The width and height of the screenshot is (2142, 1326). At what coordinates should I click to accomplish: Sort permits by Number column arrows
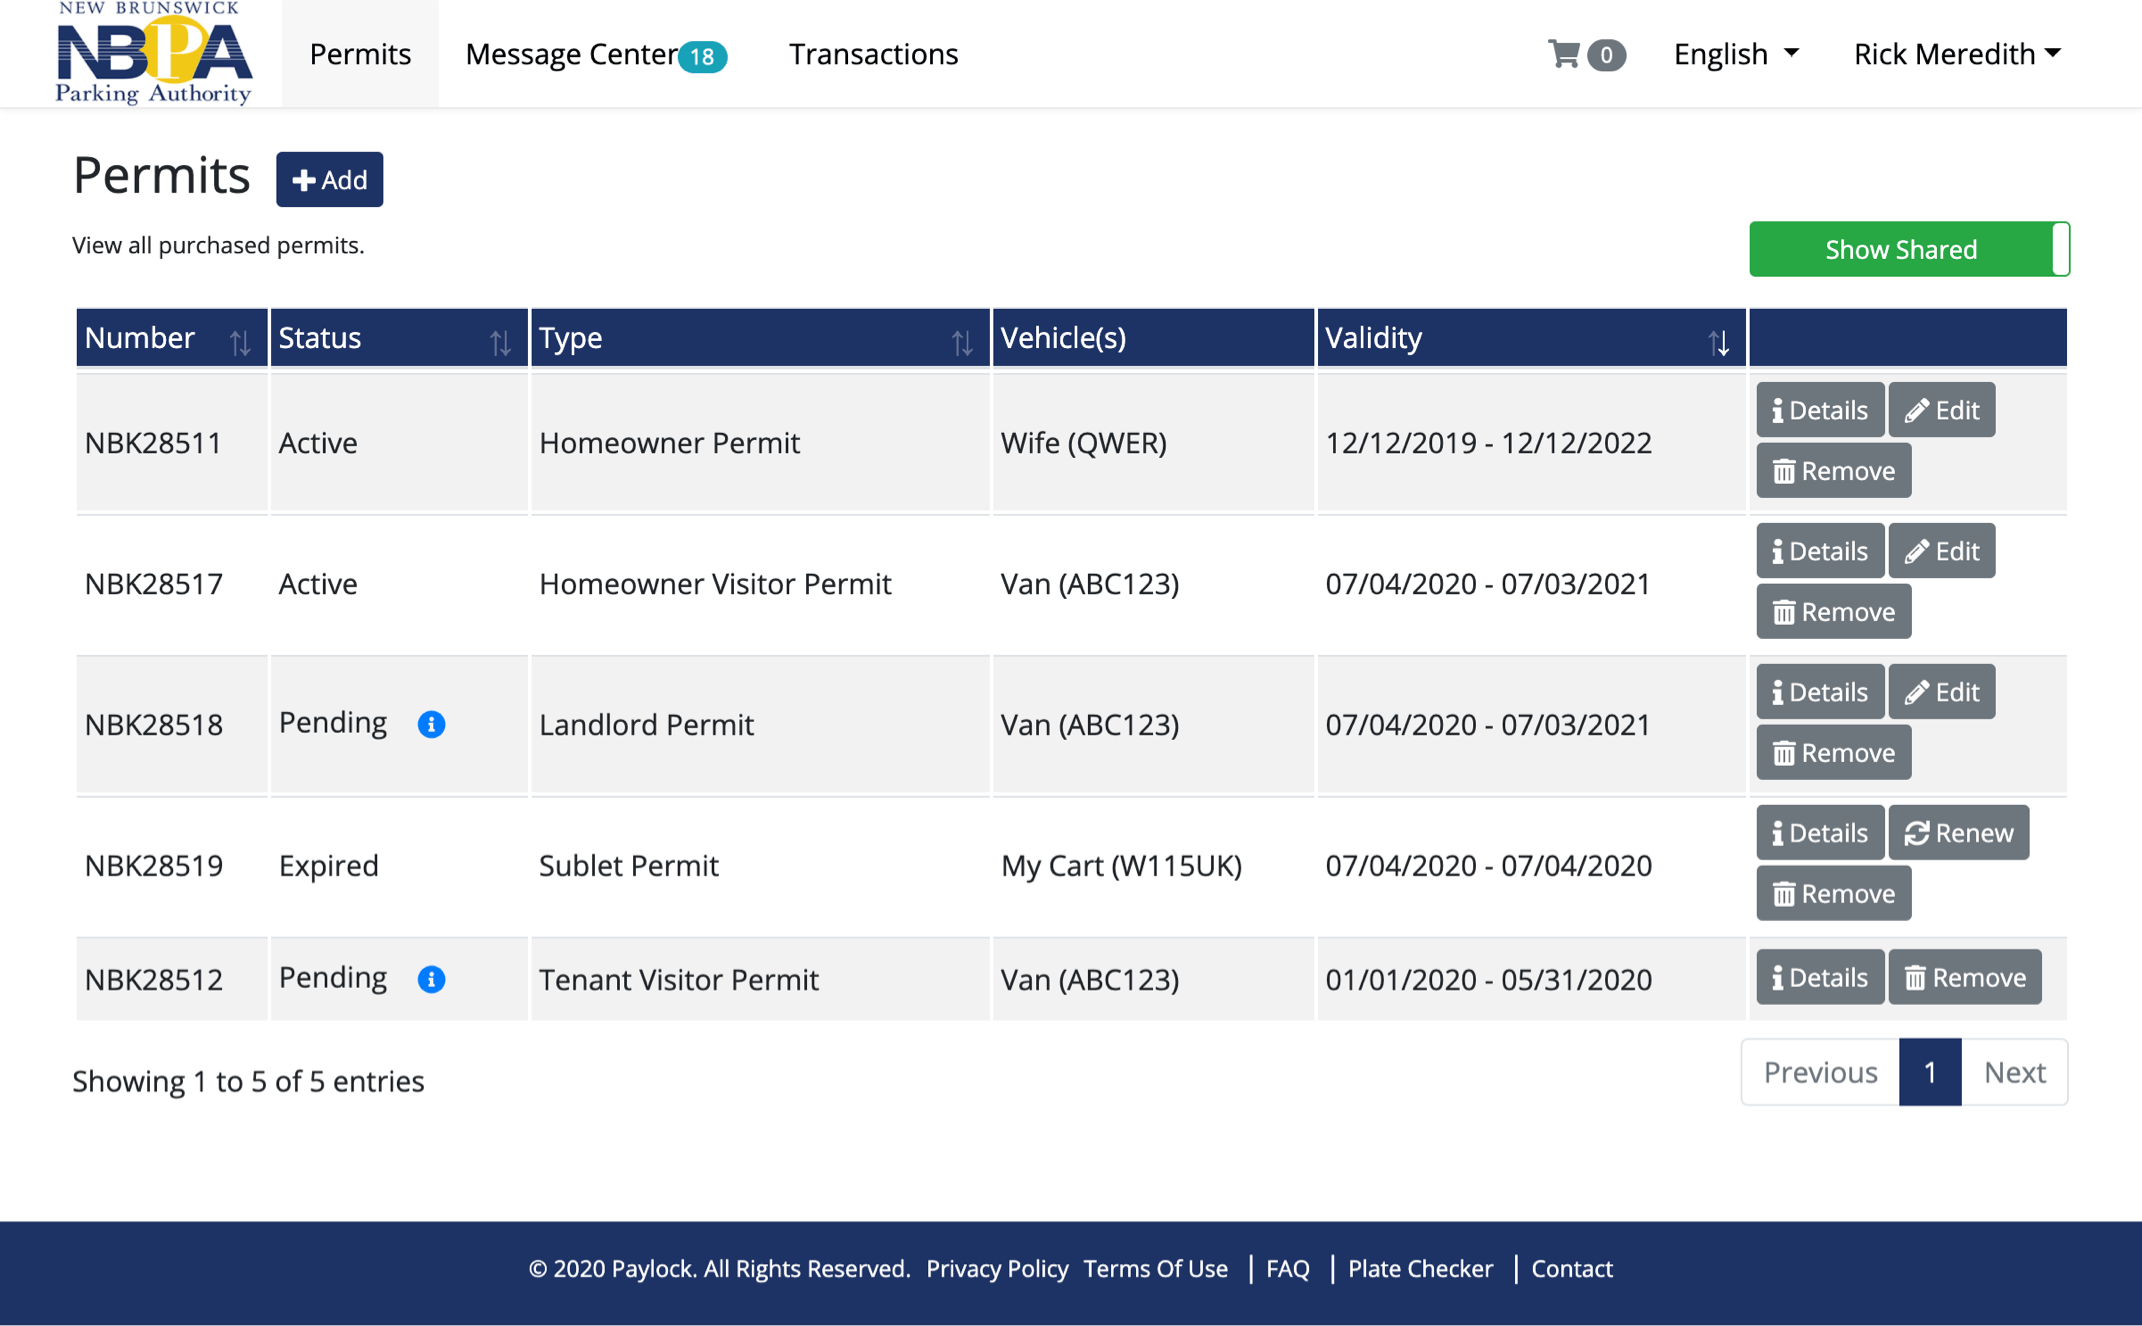click(240, 343)
